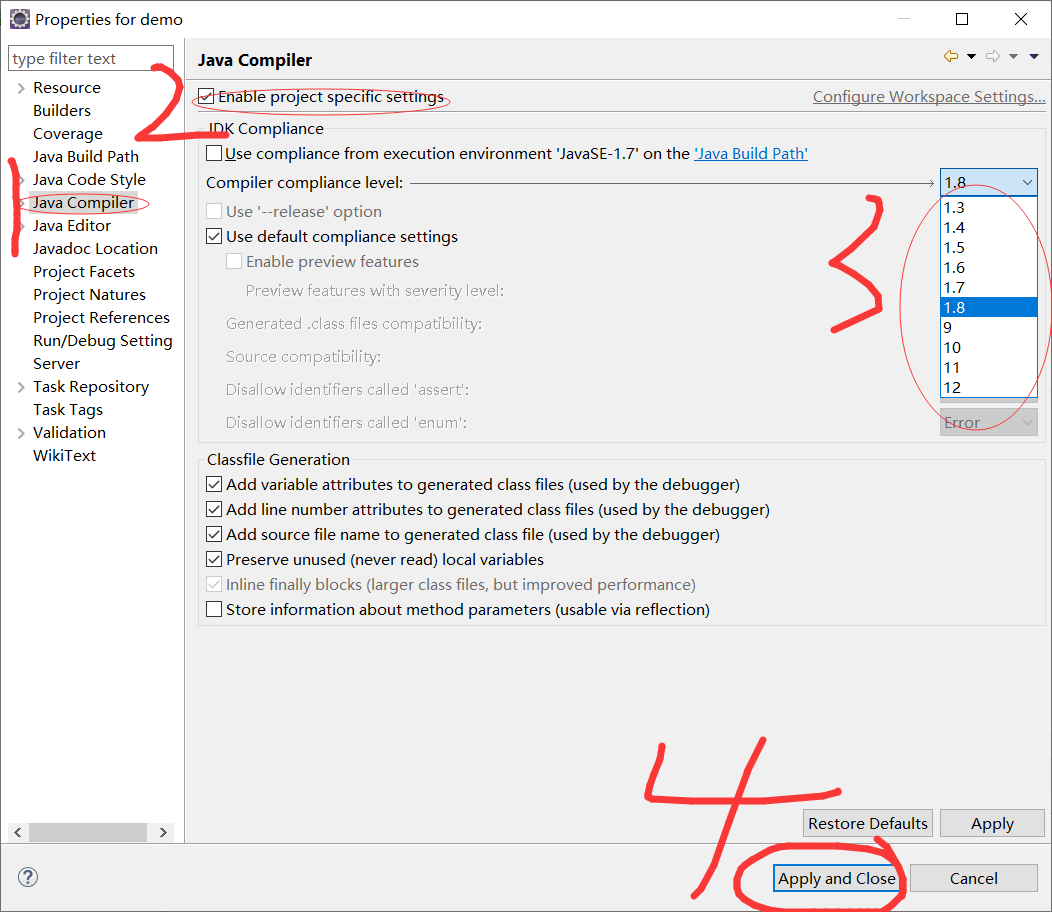The width and height of the screenshot is (1052, 912).
Task: Select 1.6 in the compliance list
Action: tap(988, 268)
